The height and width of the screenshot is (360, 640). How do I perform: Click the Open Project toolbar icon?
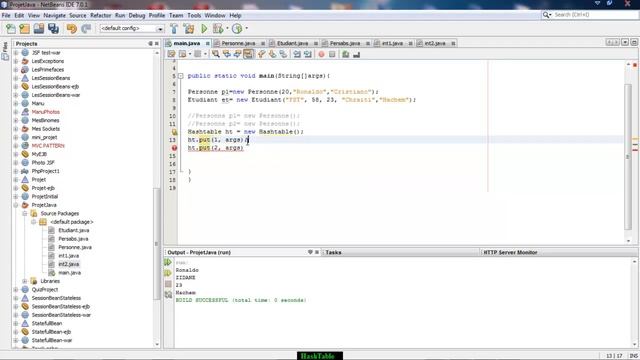[x=39, y=29]
